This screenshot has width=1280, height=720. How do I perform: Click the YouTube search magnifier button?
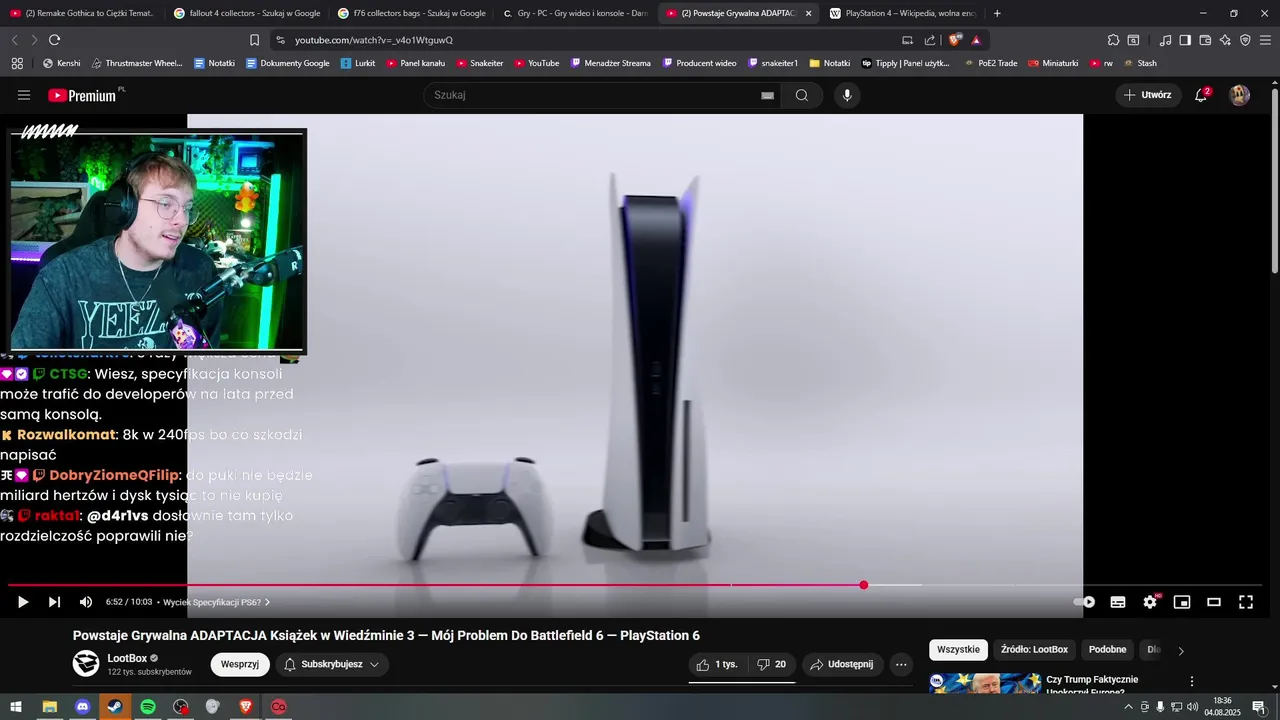coord(802,95)
